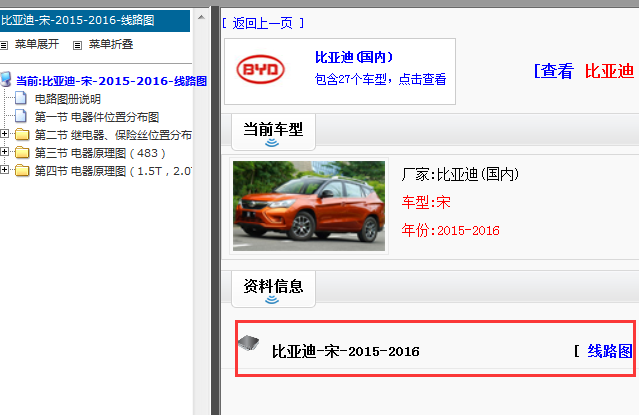This screenshot has width=639, height=415.
Task: Click the blue wave icon under 资料信息
Action: coord(272,300)
